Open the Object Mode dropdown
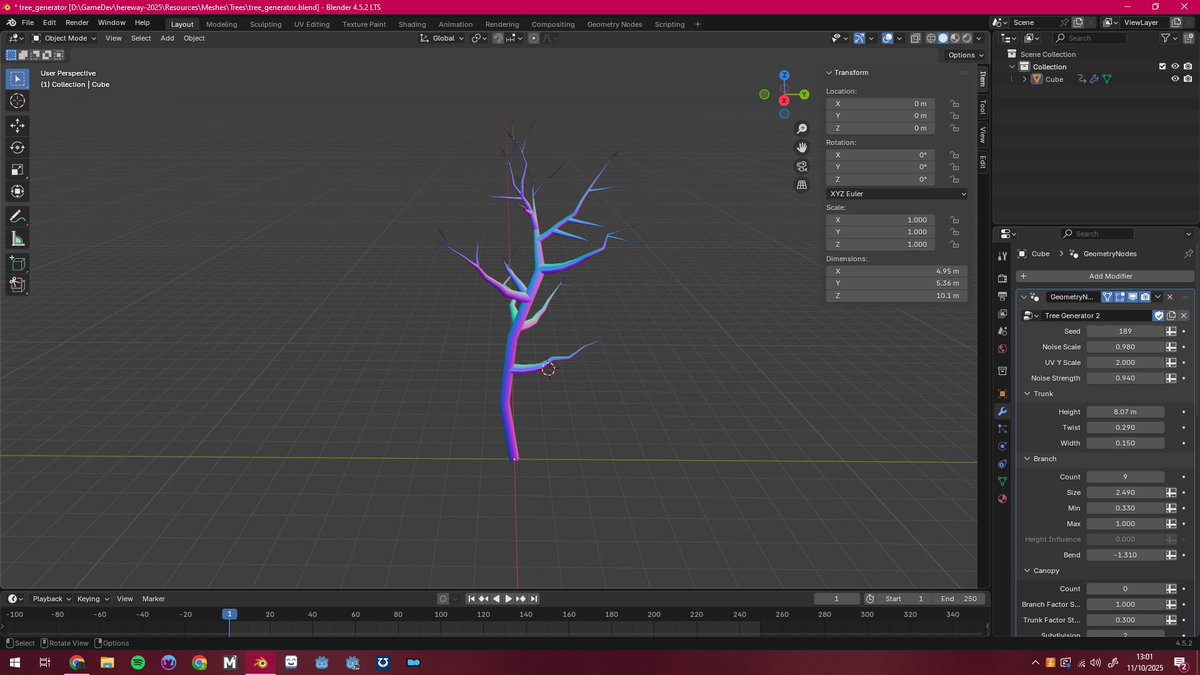The image size is (1200, 675). pos(65,38)
